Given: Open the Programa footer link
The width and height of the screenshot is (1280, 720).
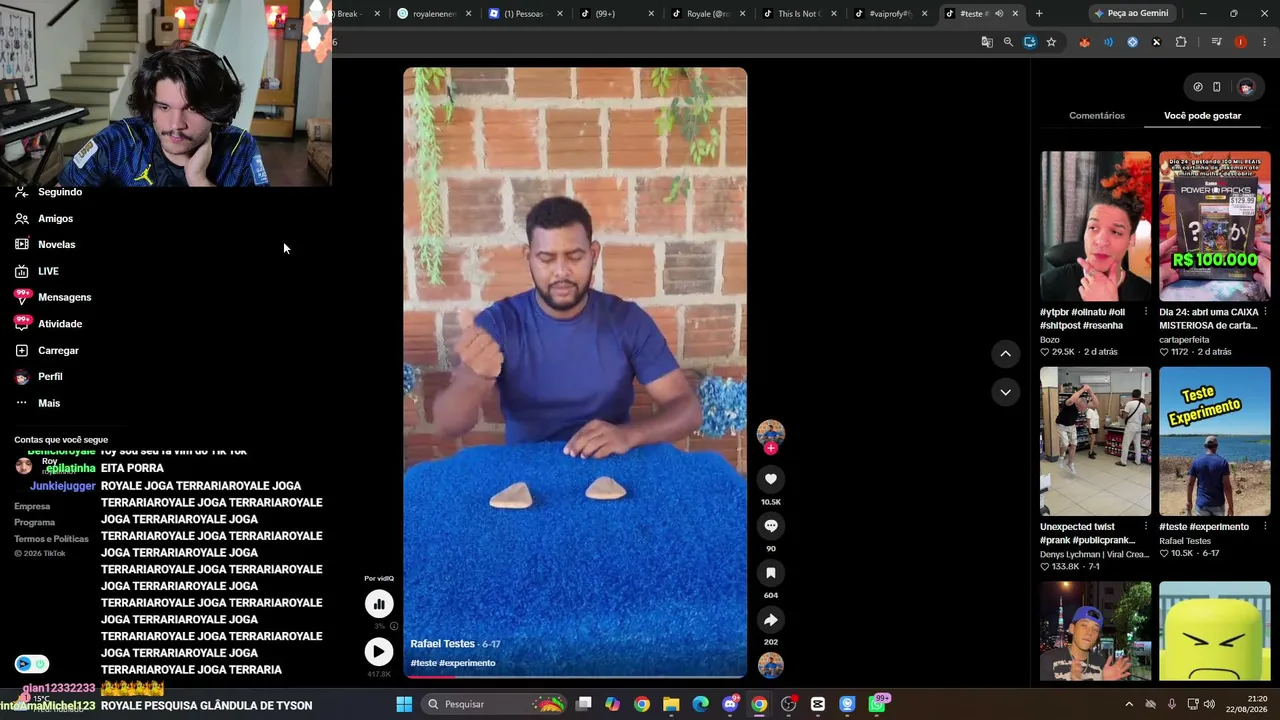Looking at the screenshot, I should point(34,523).
